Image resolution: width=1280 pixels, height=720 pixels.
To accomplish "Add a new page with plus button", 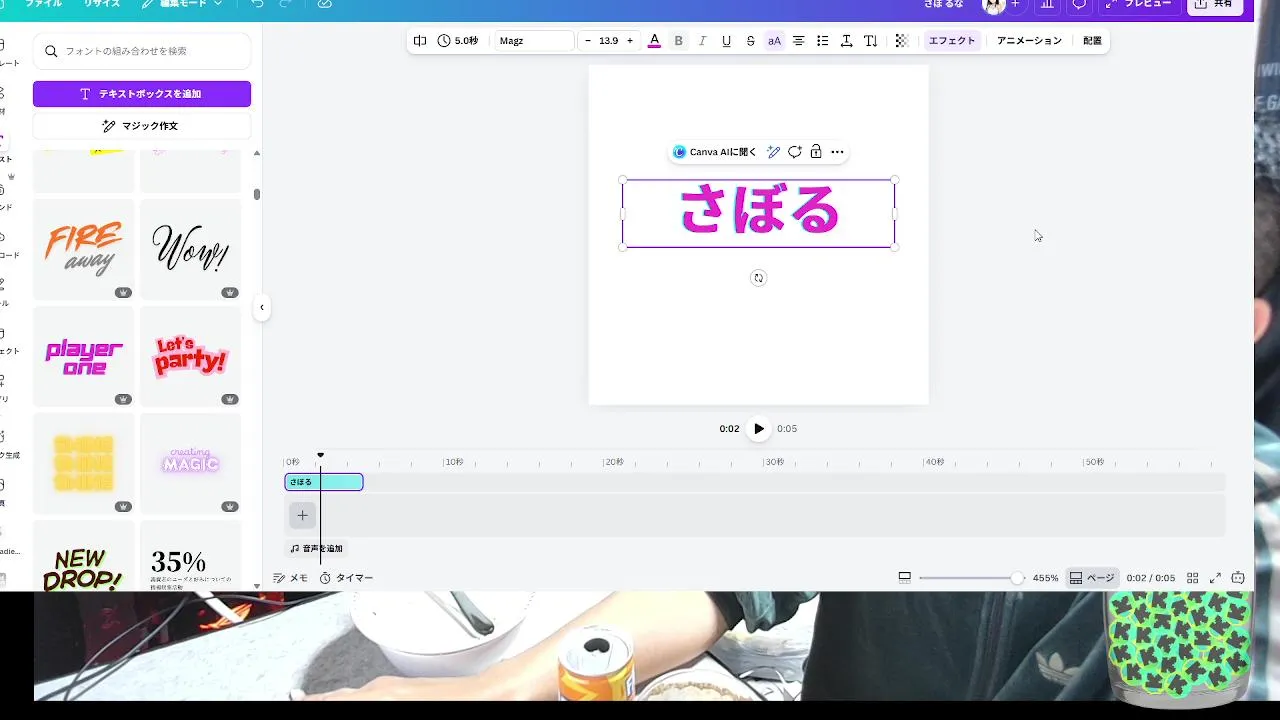I will tap(302, 516).
